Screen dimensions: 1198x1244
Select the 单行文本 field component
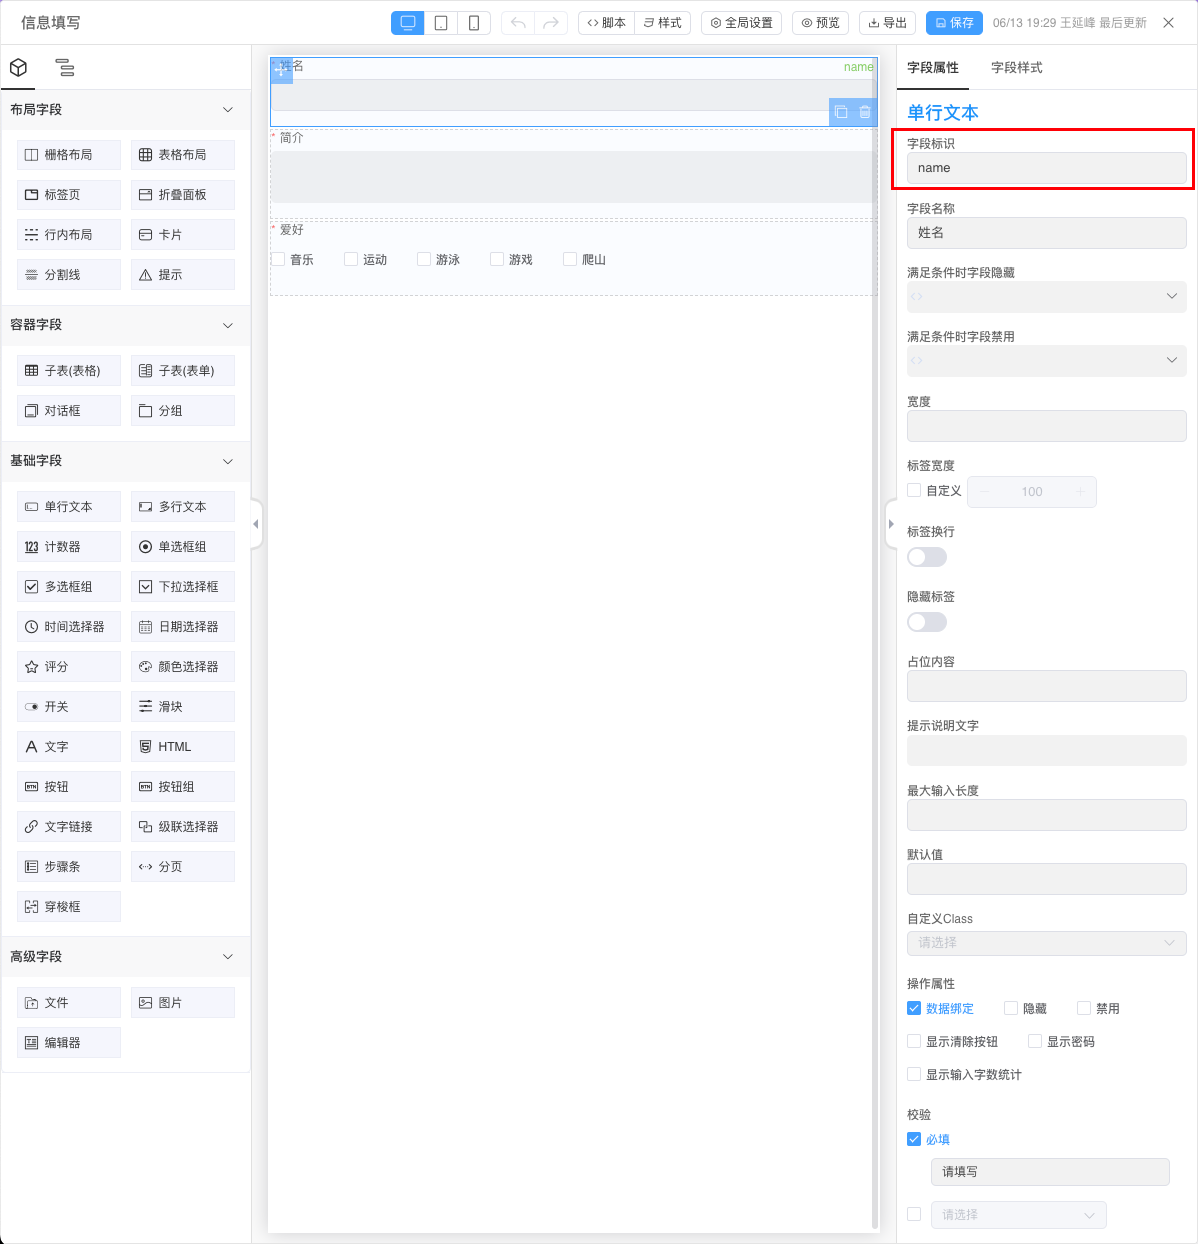coord(68,506)
